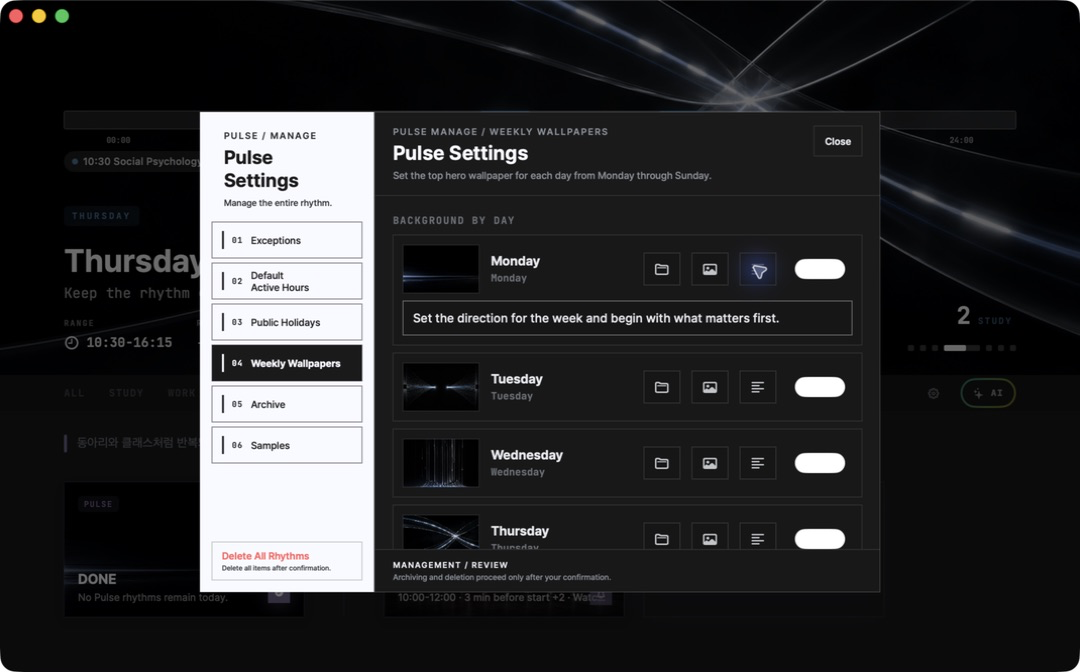Open the Default Active Hours section
The height and width of the screenshot is (672, 1080).
pyautogui.click(x=287, y=281)
